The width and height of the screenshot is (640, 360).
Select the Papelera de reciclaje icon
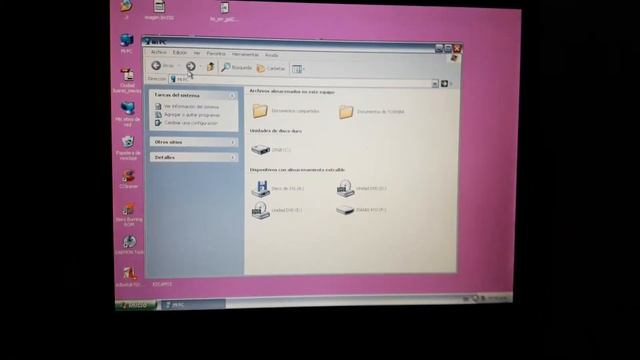point(128,147)
